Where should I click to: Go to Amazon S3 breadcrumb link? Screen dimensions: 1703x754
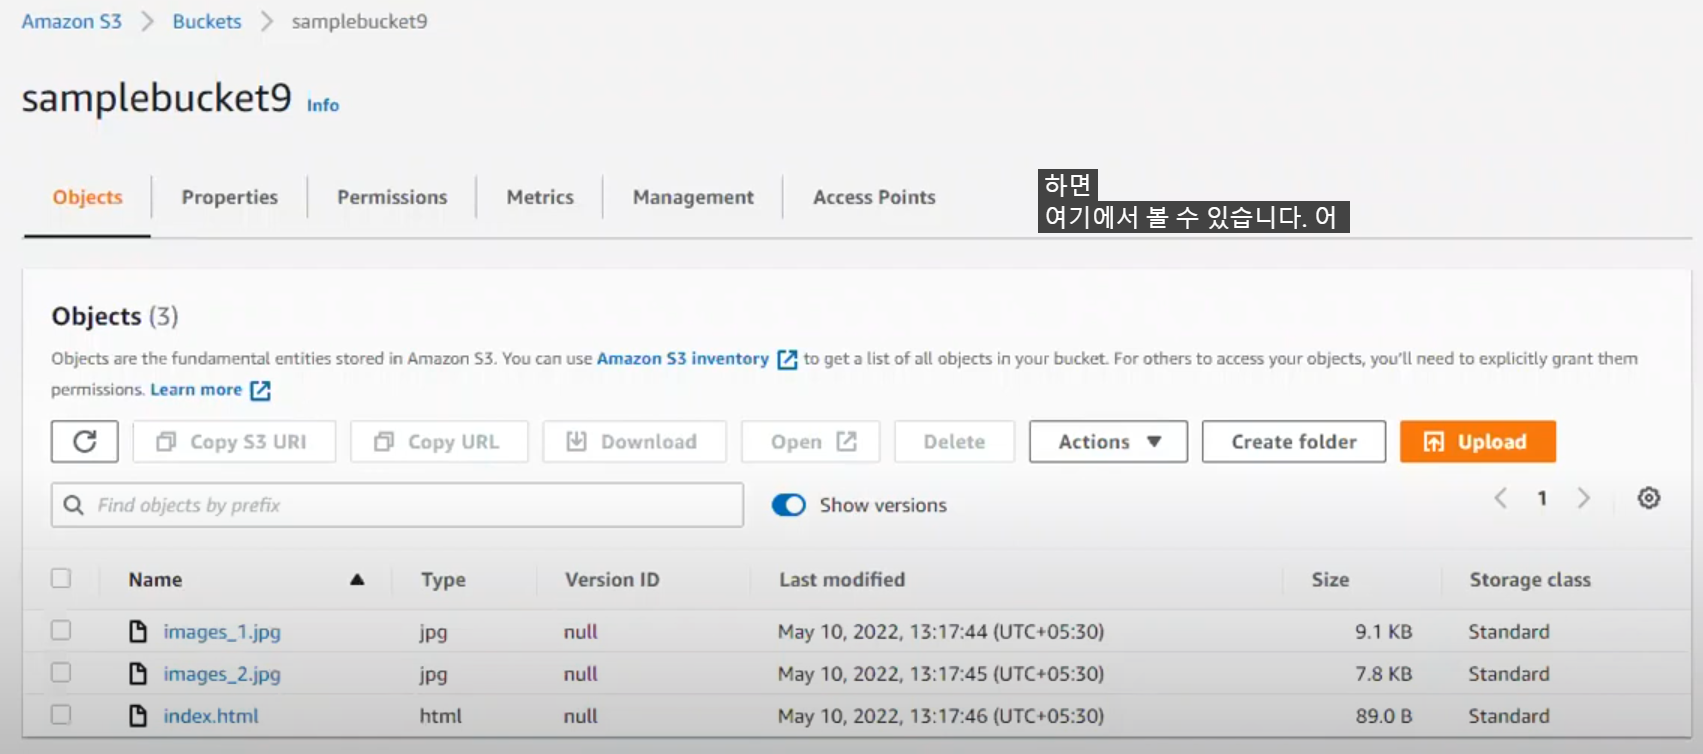click(x=72, y=21)
